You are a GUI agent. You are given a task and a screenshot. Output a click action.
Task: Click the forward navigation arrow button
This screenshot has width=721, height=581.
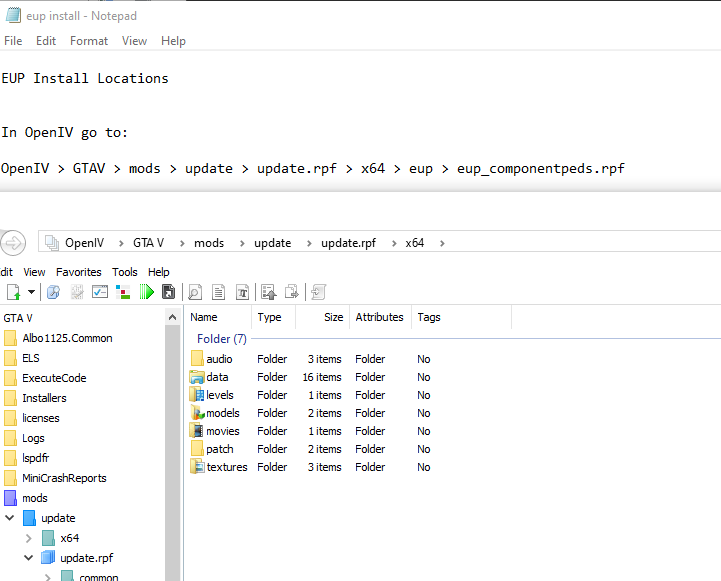tap(13, 243)
